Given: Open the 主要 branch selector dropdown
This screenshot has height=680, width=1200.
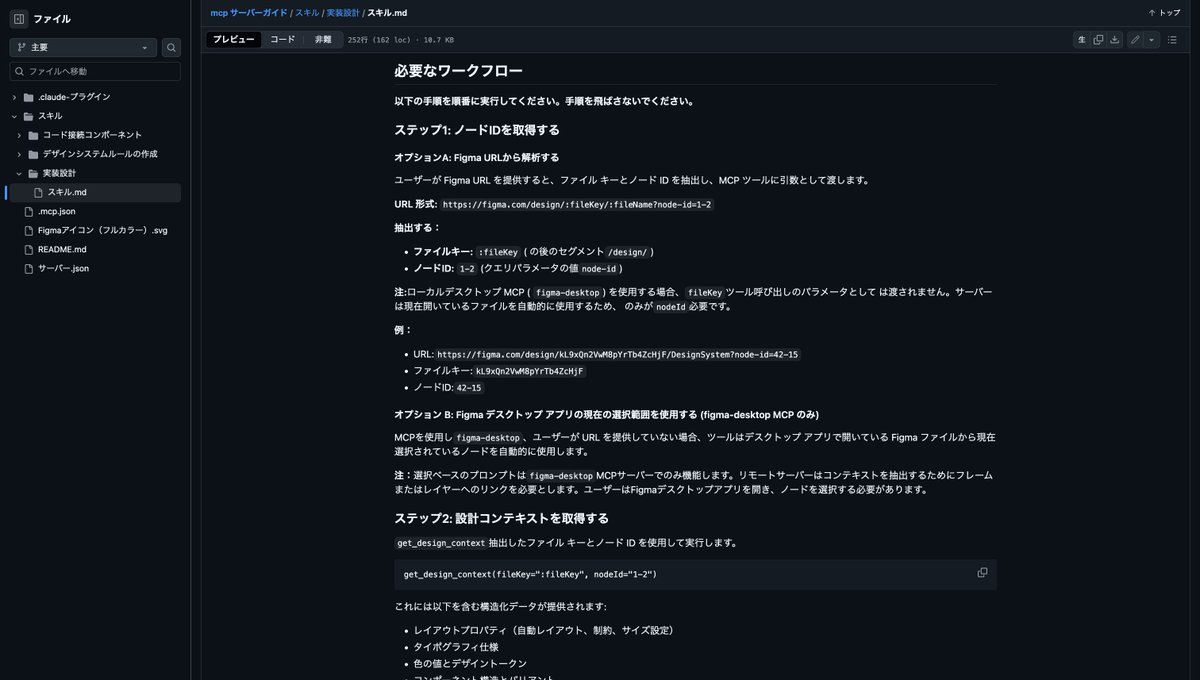Looking at the screenshot, I should coord(80,47).
